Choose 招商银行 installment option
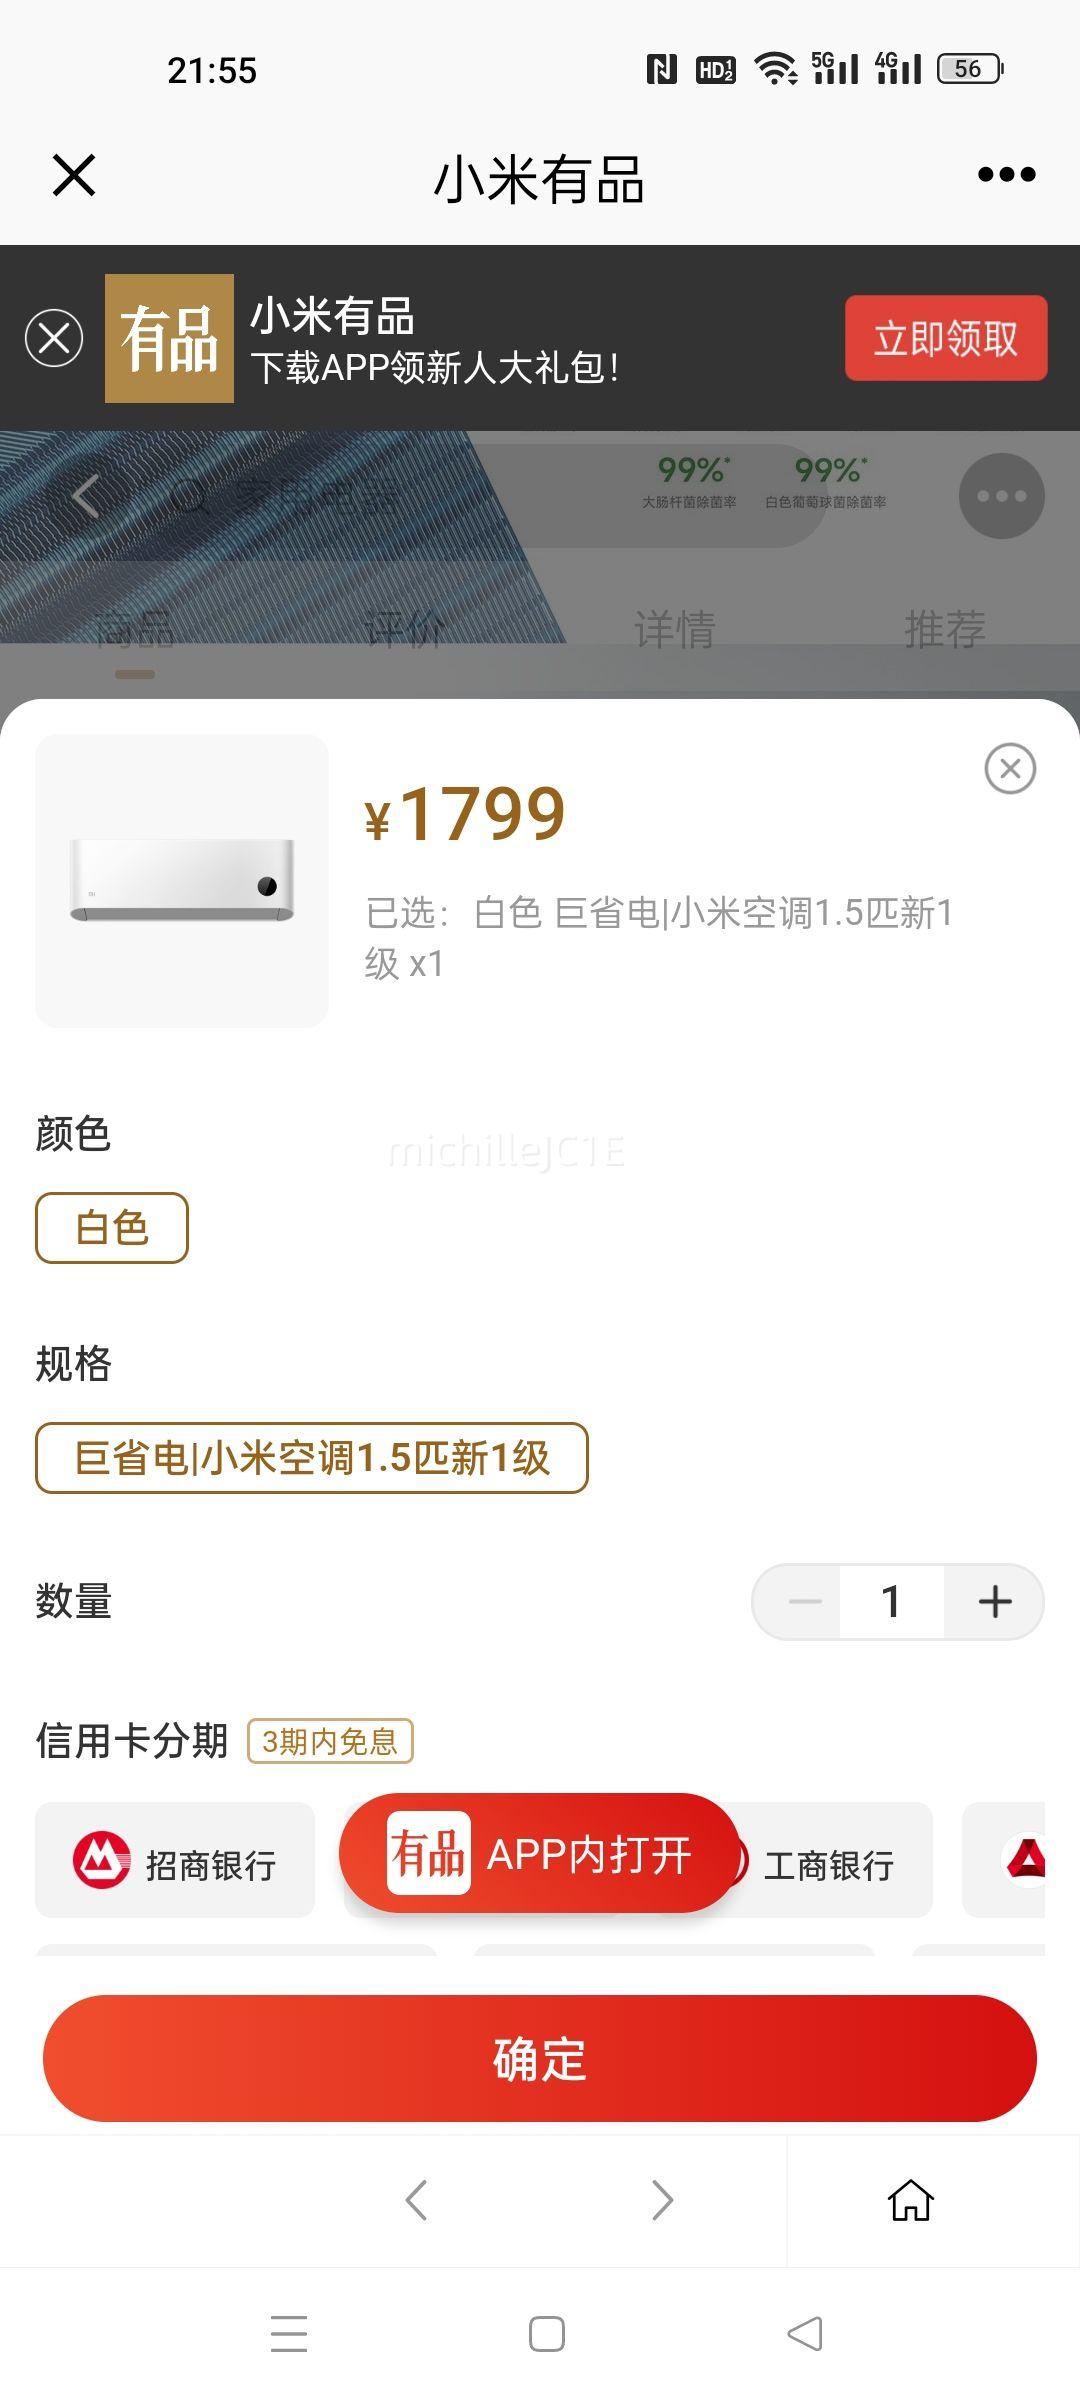Image resolution: width=1080 pixels, height=2400 pixels. (175, 1860)
